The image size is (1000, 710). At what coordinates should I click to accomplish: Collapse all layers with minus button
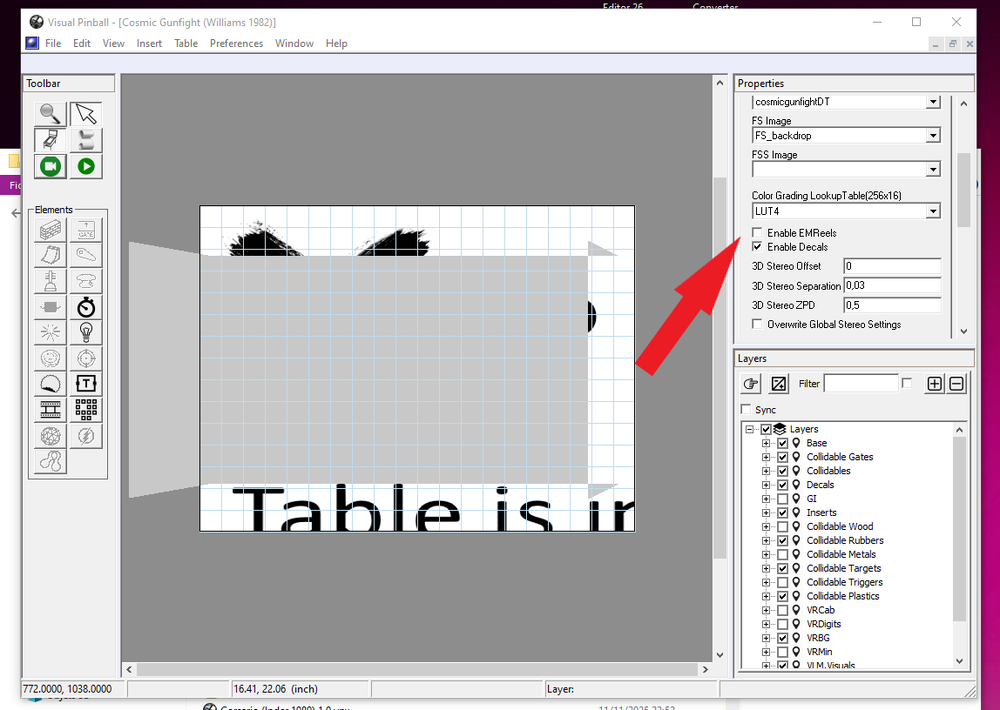click(957, 383)
